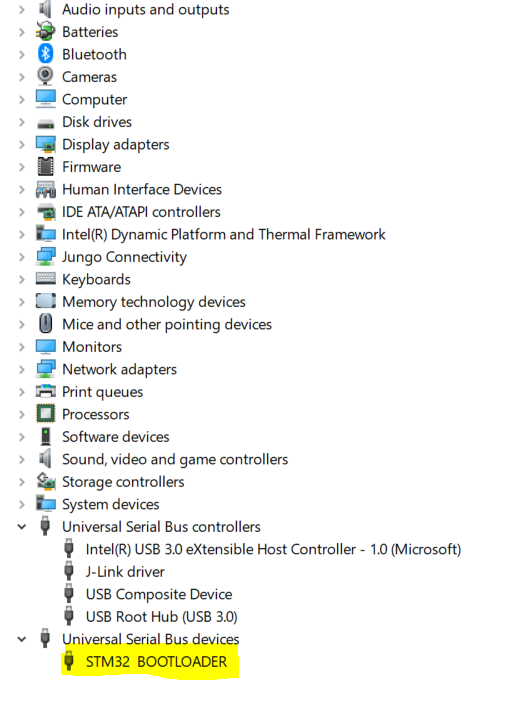Click the USB Root Hub plug icon
526x705 pixels.
point(69,616)
